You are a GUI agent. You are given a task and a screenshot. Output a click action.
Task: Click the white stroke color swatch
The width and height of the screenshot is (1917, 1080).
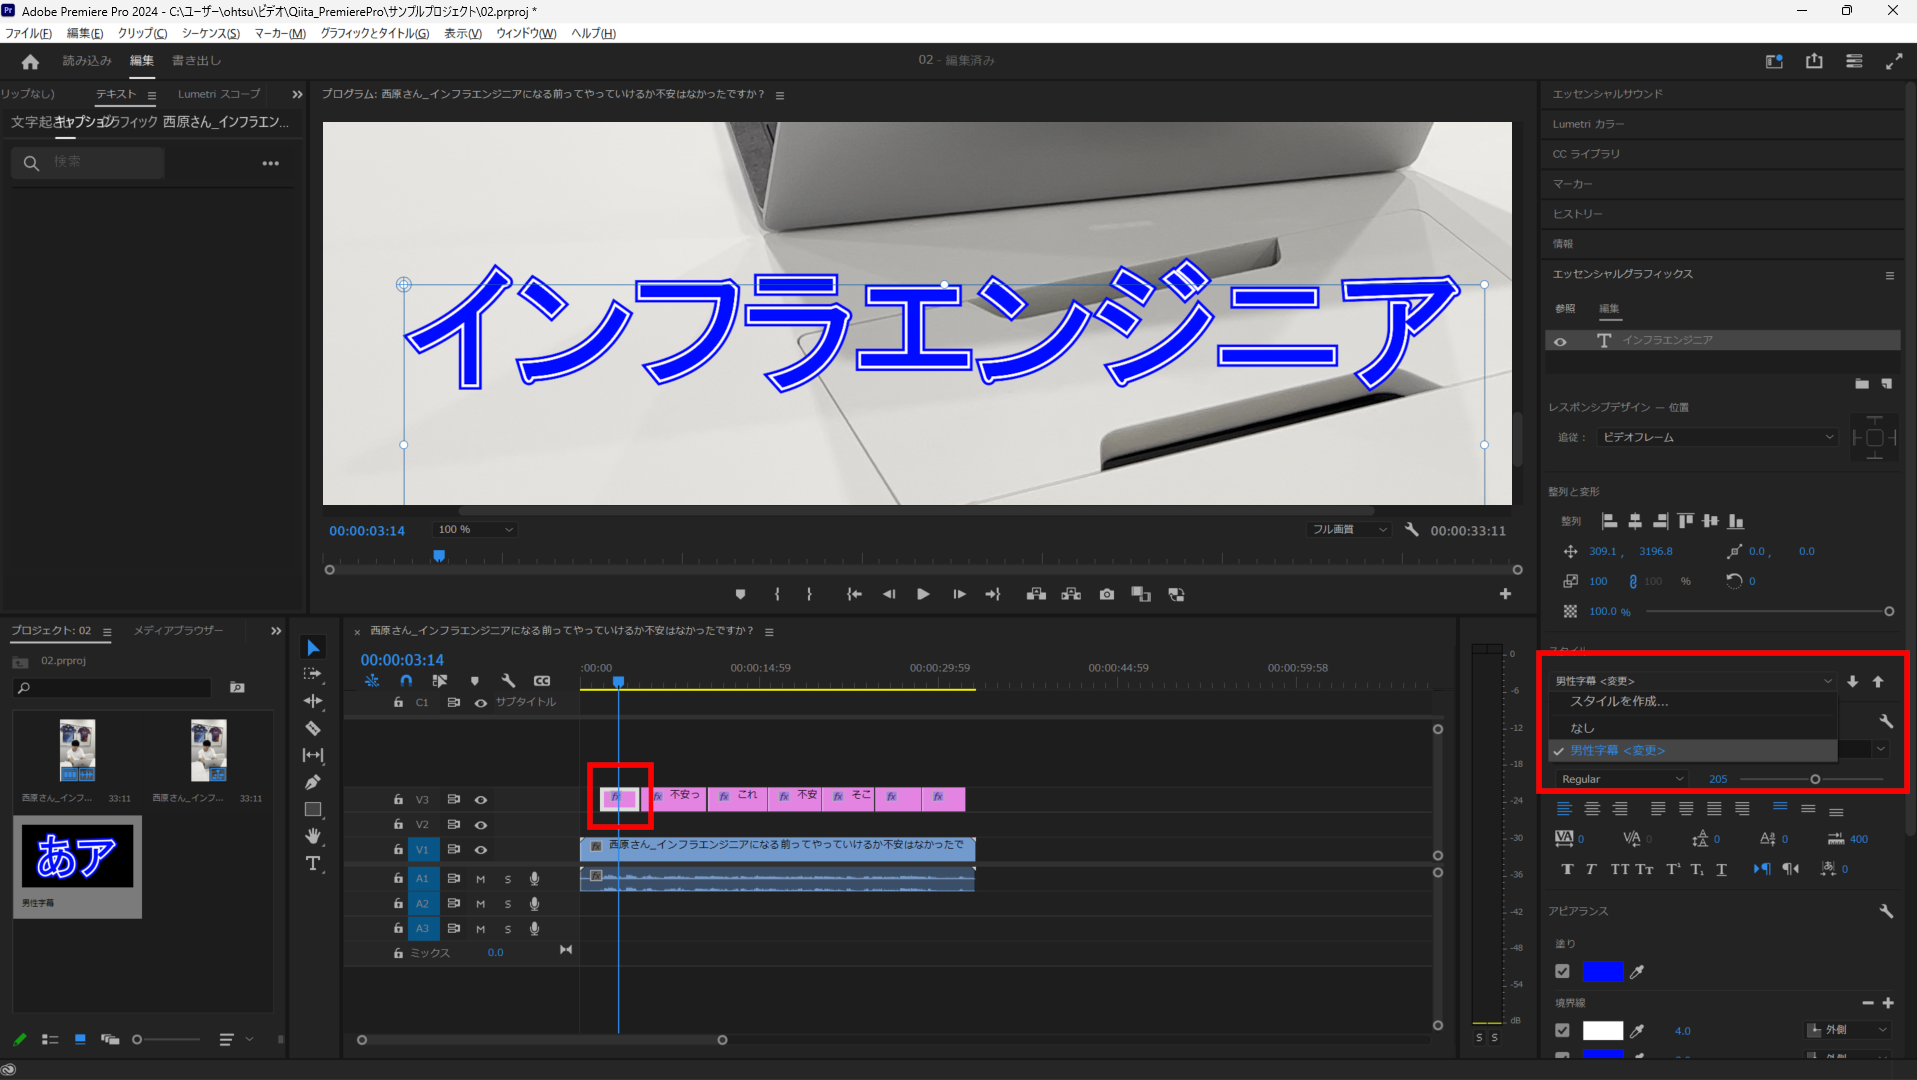tap(1602, 1030)
